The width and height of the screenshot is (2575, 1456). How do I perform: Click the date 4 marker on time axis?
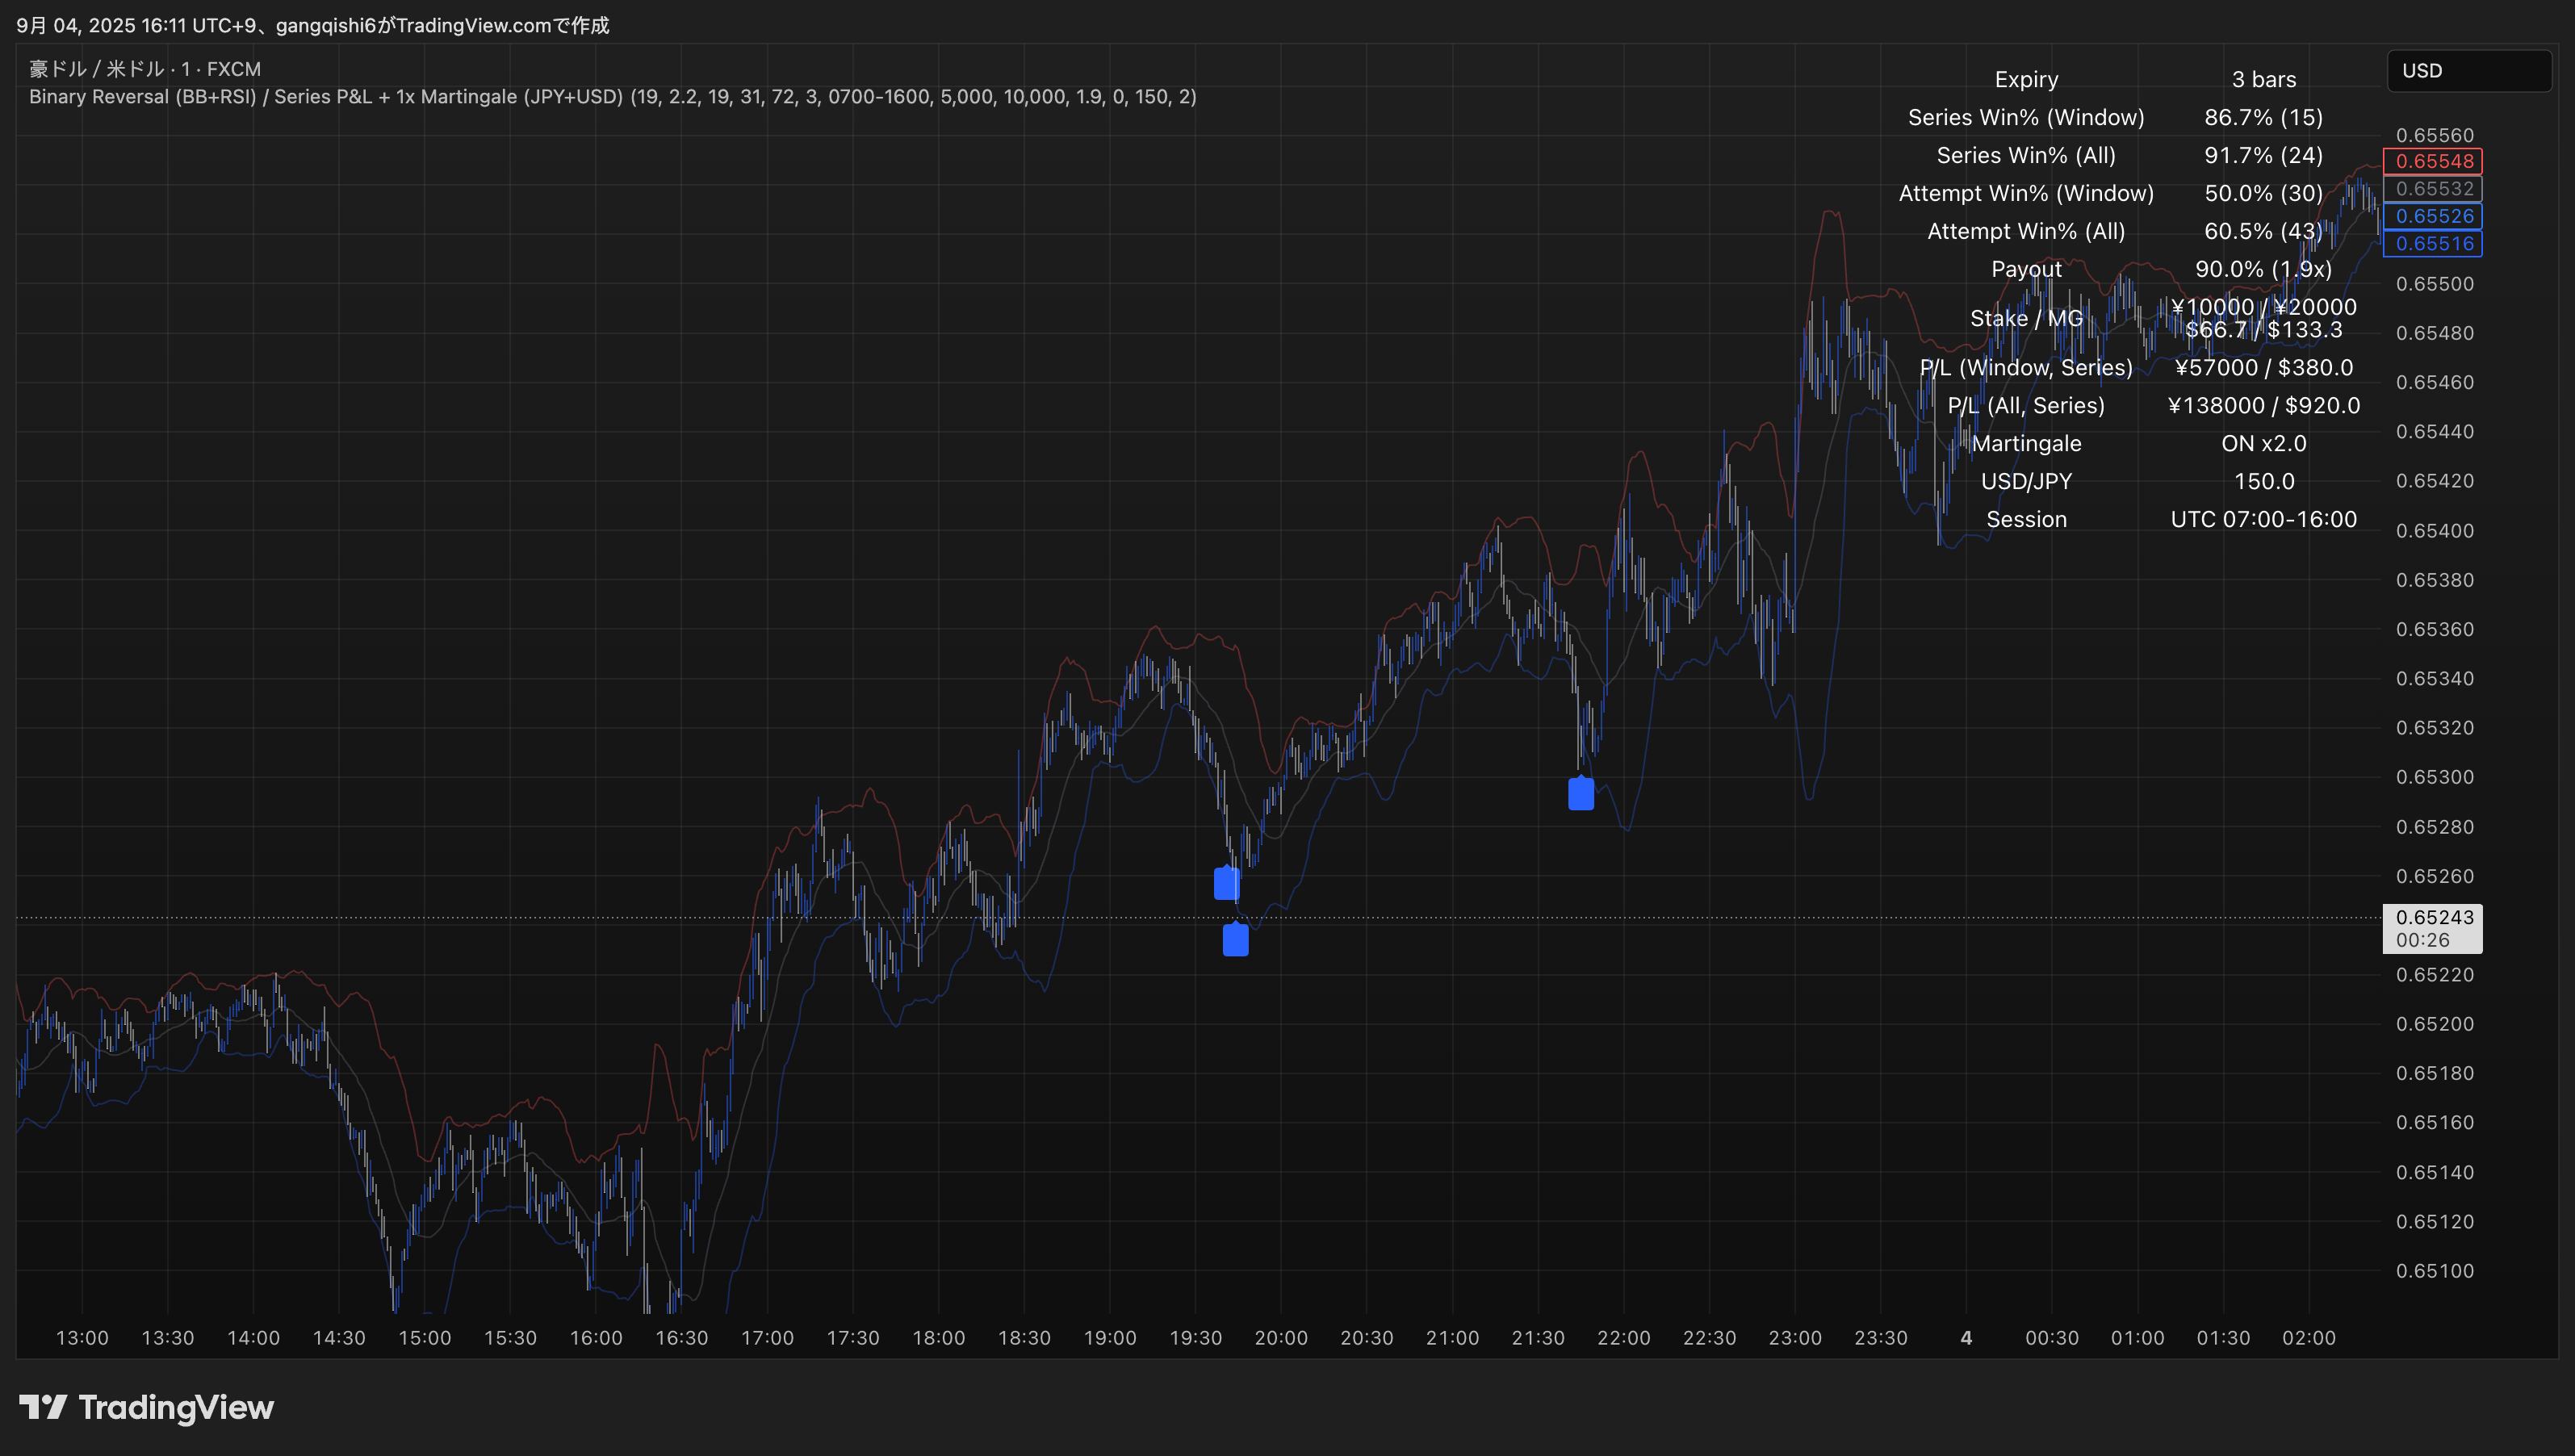(1966, 1338)
